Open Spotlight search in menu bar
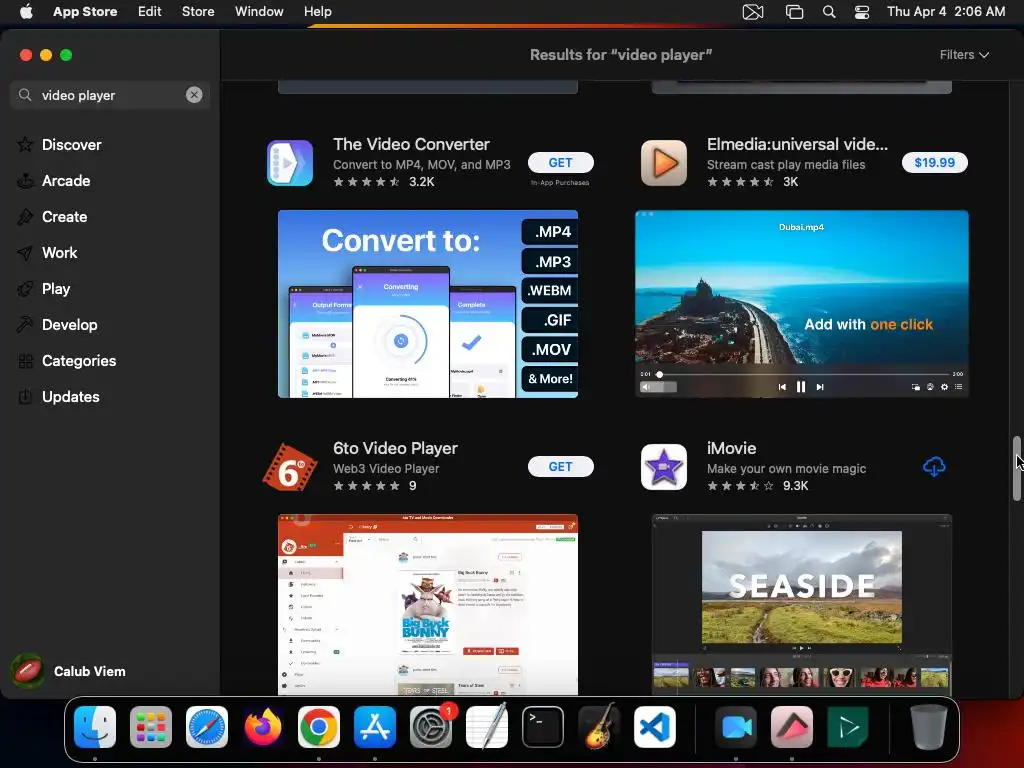The image size is (1024, 768). 829,12
